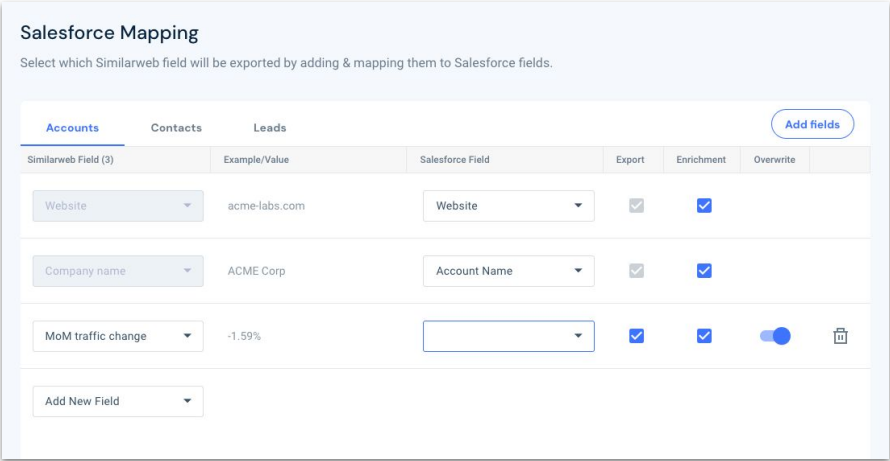The image size is (890, 461).
Task: Click the Export checkbox in Company name row
Action: click(636, 271)
